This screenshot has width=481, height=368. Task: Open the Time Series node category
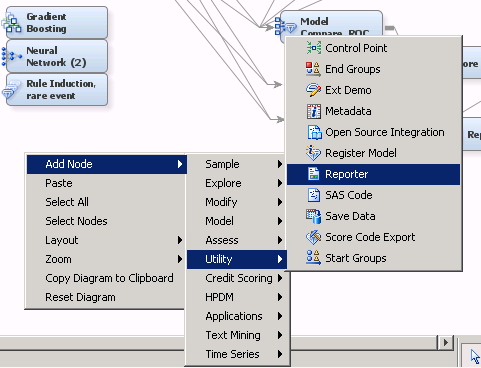[x=237, y=354]
